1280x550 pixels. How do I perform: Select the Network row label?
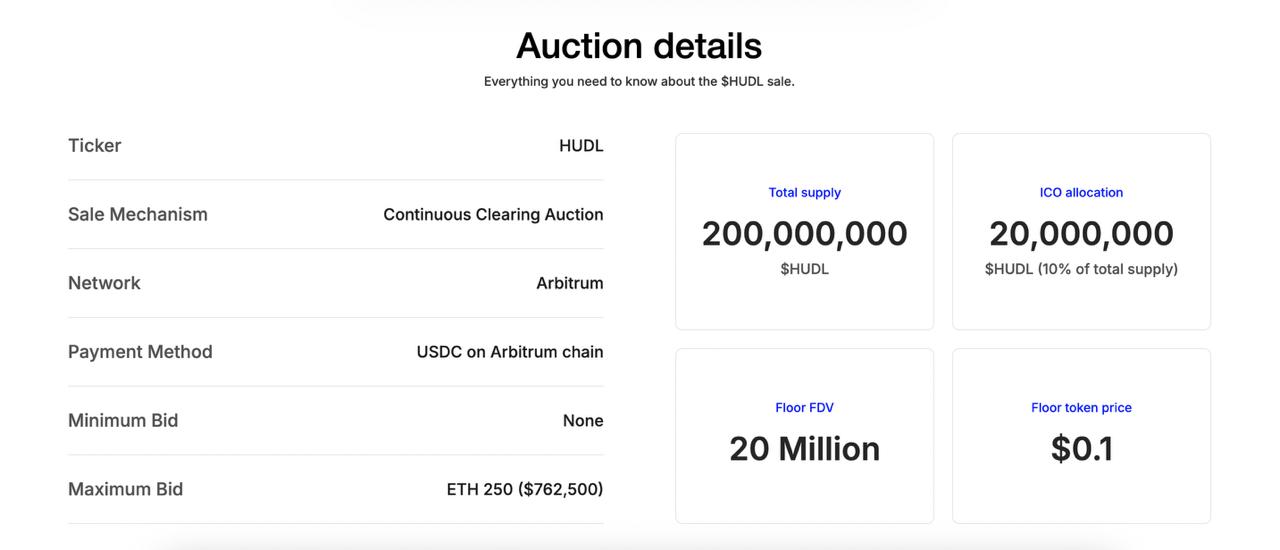click(x=104, y=283)
